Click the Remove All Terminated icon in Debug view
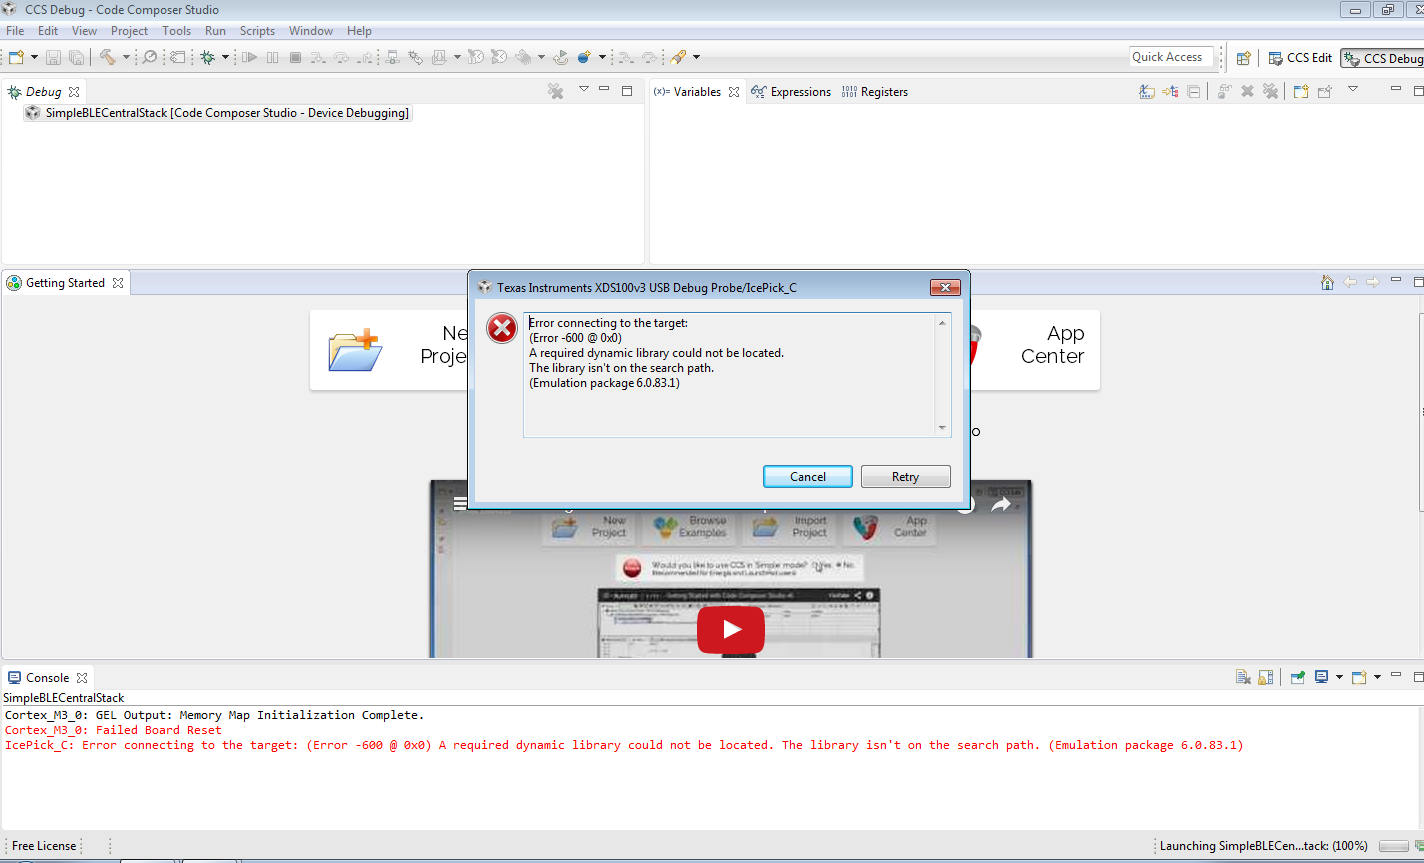1424x863 pixels. coord(556,91)
